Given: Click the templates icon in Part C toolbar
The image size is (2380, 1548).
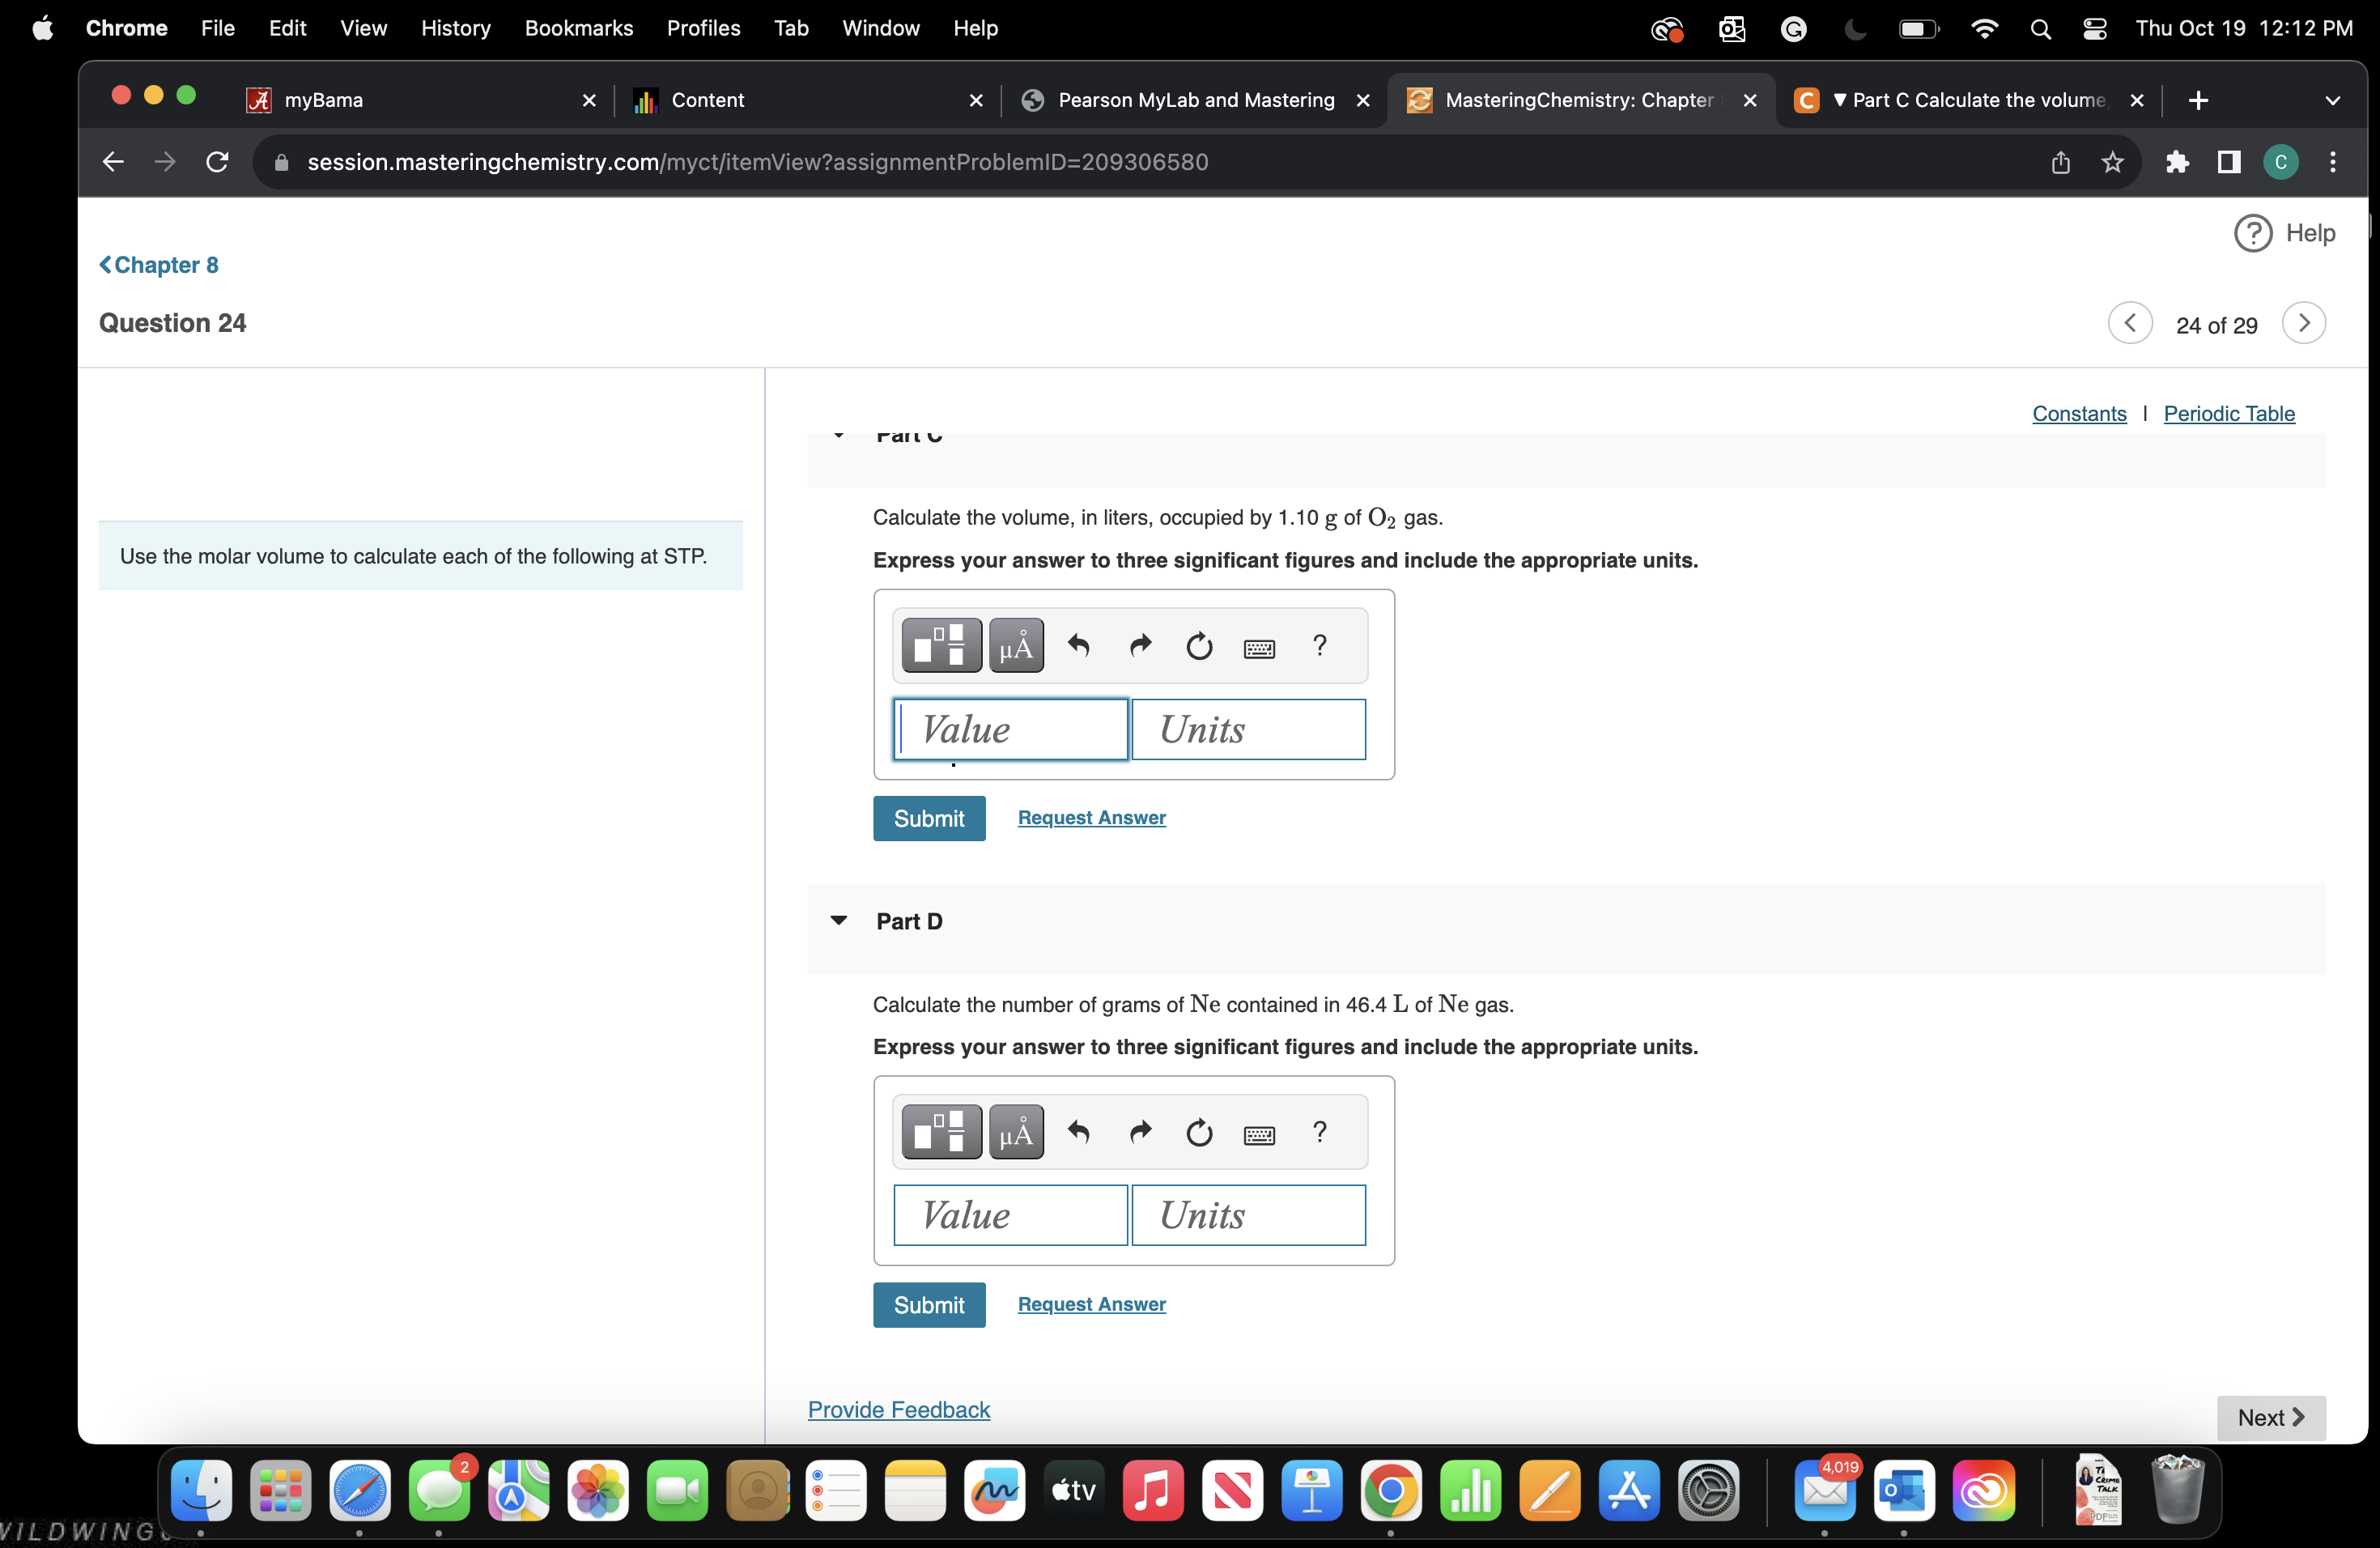Looking at the screenshot, I should (940, 645).
